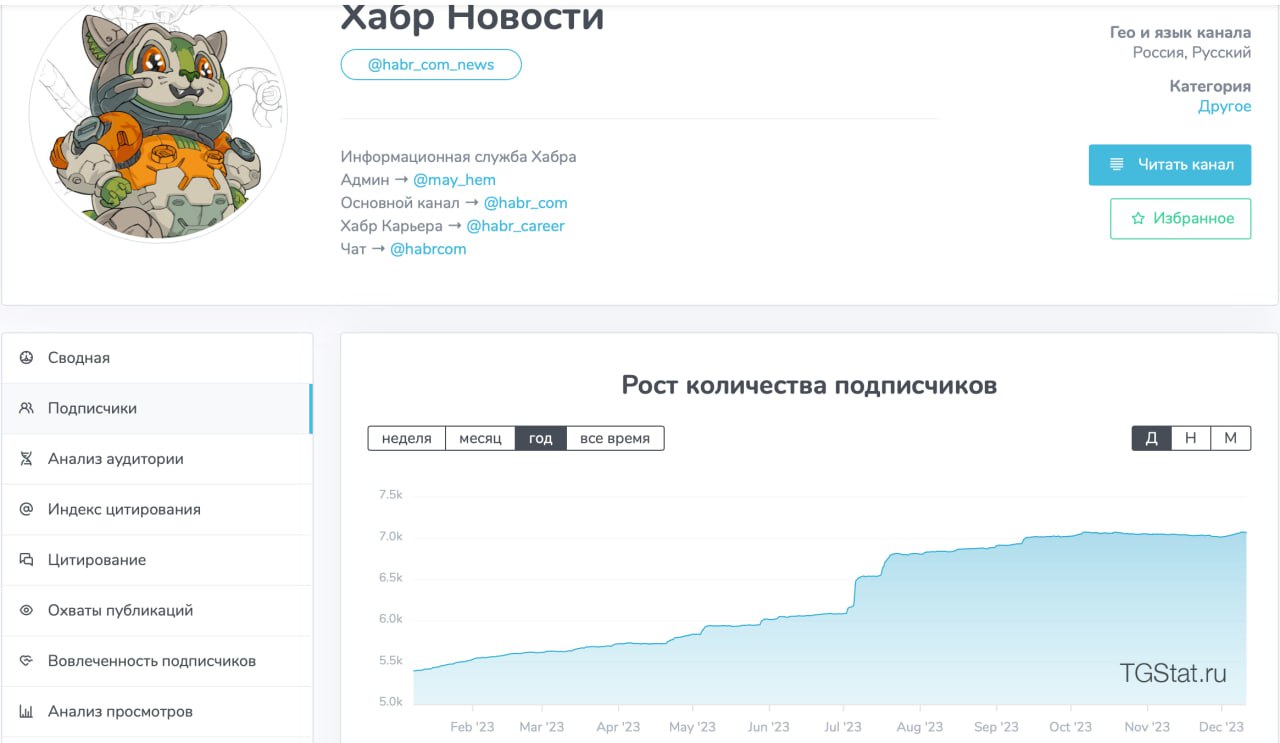Click the Jul '23 axis label

tap(843, 727)
